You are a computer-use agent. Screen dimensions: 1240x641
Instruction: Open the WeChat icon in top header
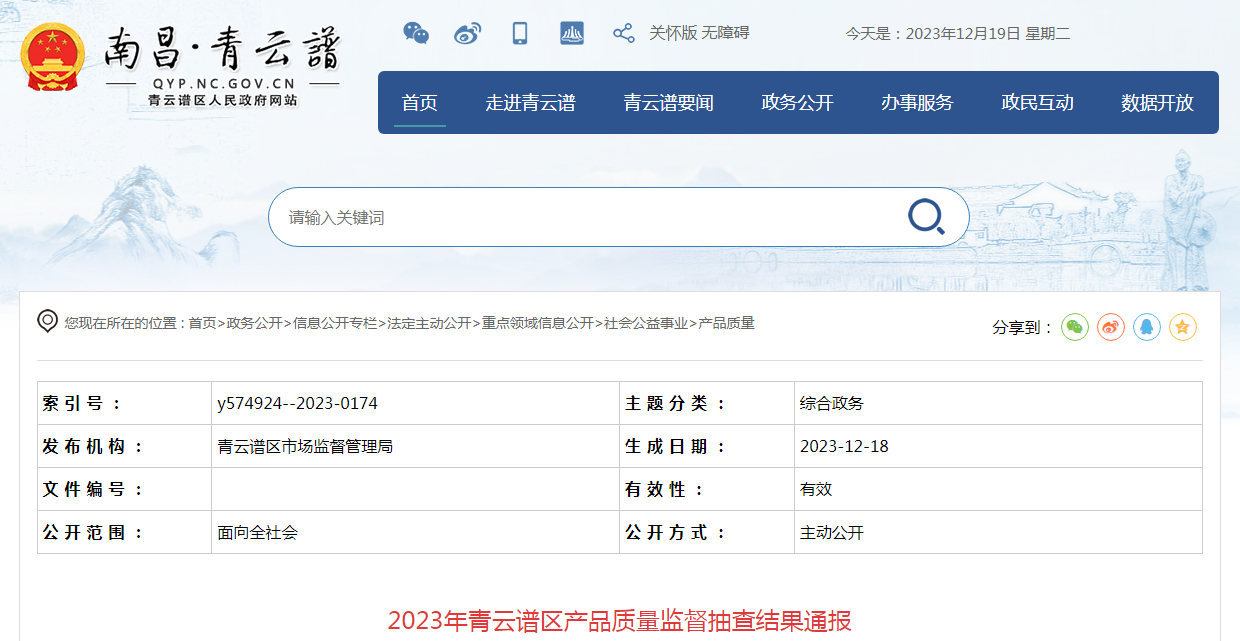click(416, 33)
